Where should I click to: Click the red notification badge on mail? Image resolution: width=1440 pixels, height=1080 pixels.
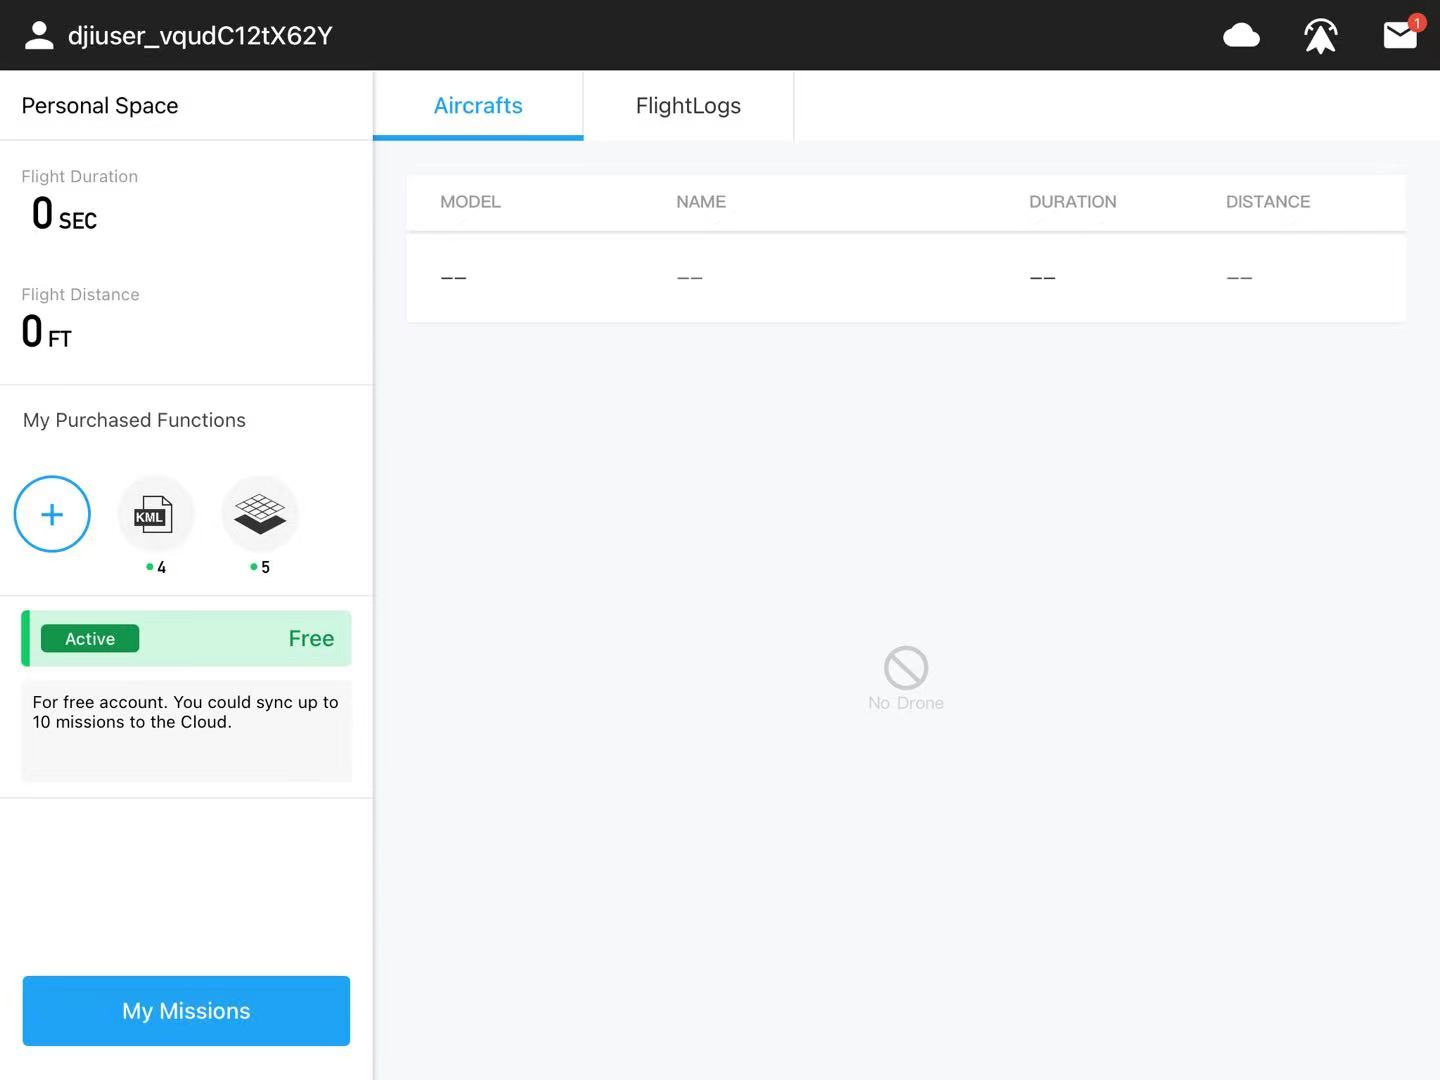point(1417,23)
